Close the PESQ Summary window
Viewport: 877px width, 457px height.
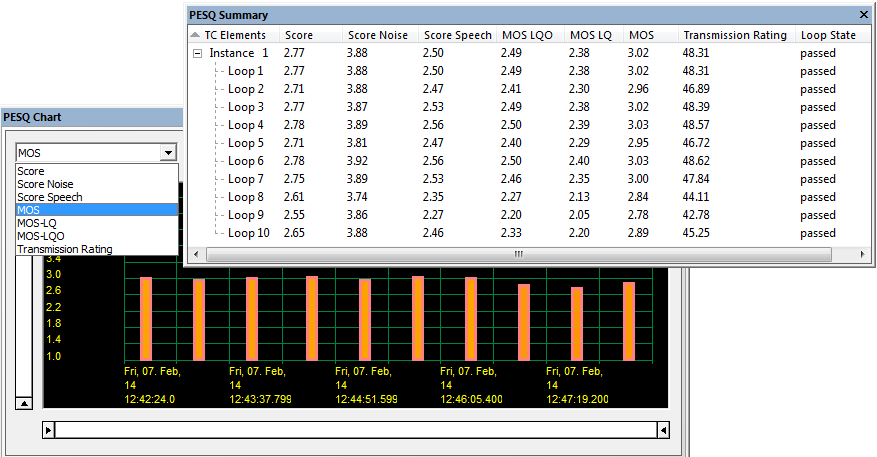(x=864, y=15)
